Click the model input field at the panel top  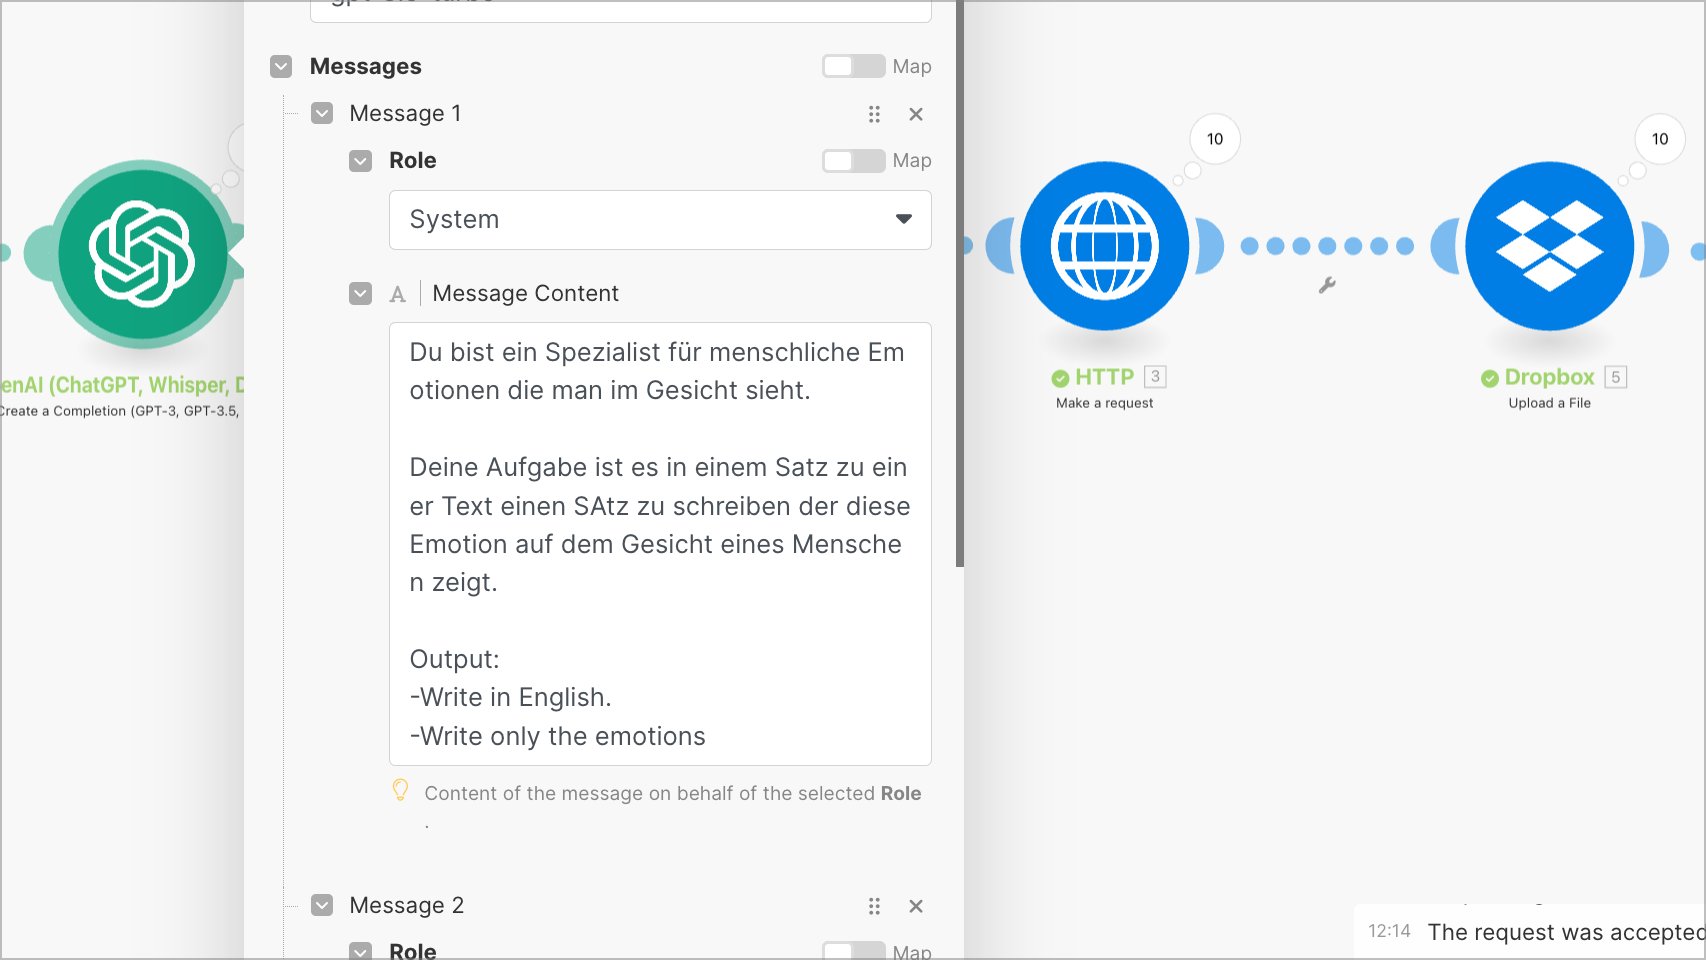pos(621,10)
